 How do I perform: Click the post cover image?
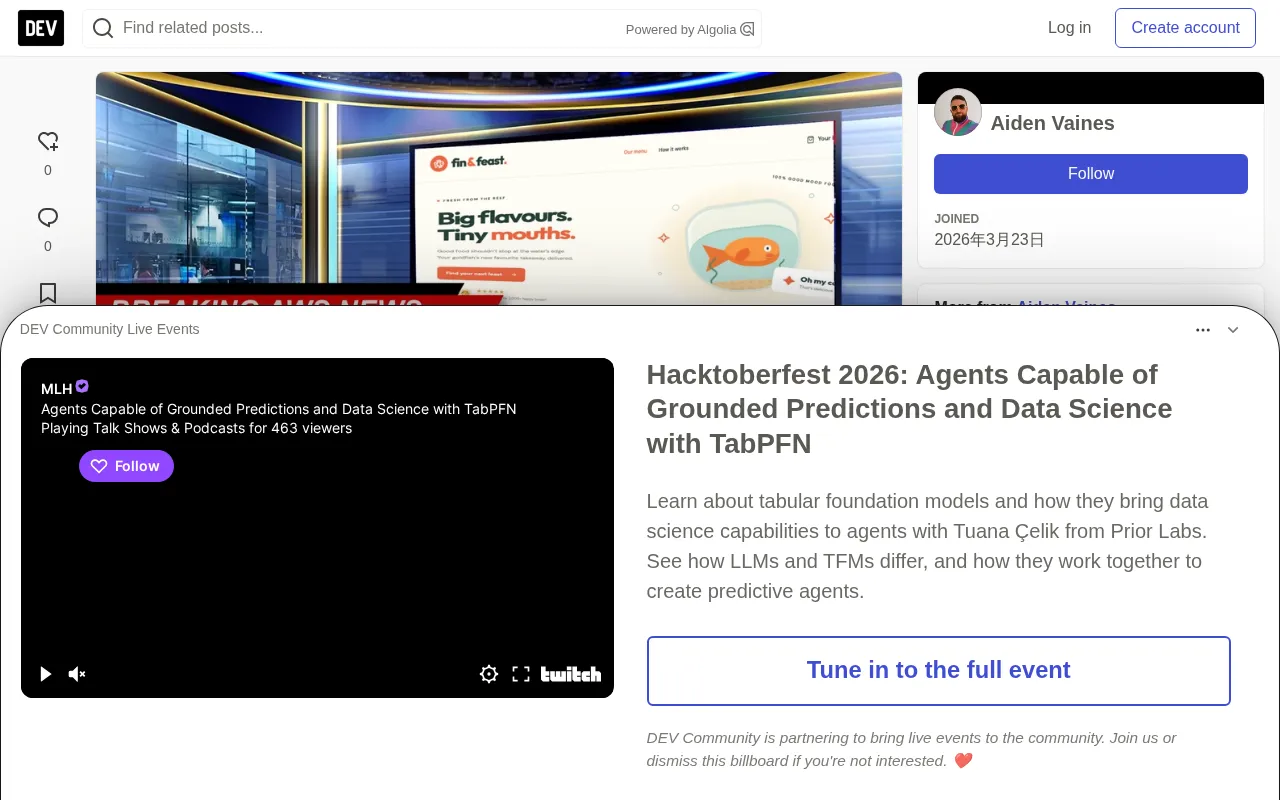(499, 188)
